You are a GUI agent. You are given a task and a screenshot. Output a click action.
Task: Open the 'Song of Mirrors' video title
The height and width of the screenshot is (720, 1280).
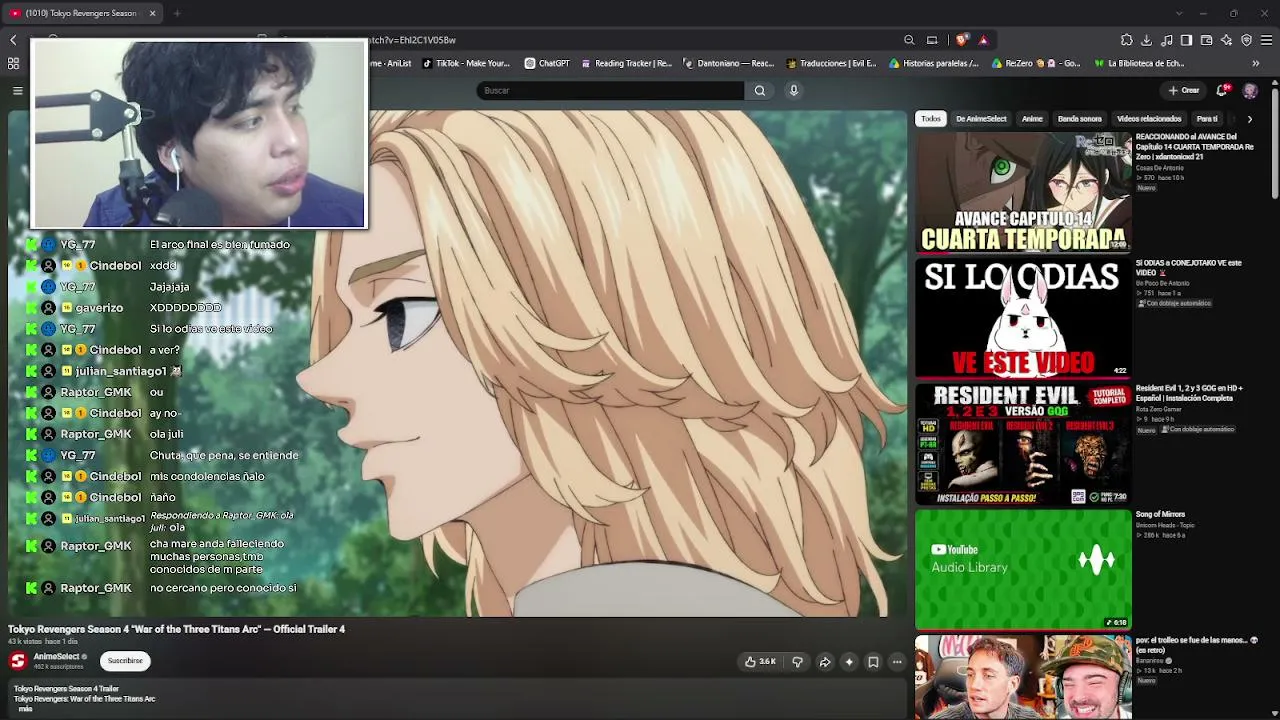pyautogui.click(x=1160, y=514)
